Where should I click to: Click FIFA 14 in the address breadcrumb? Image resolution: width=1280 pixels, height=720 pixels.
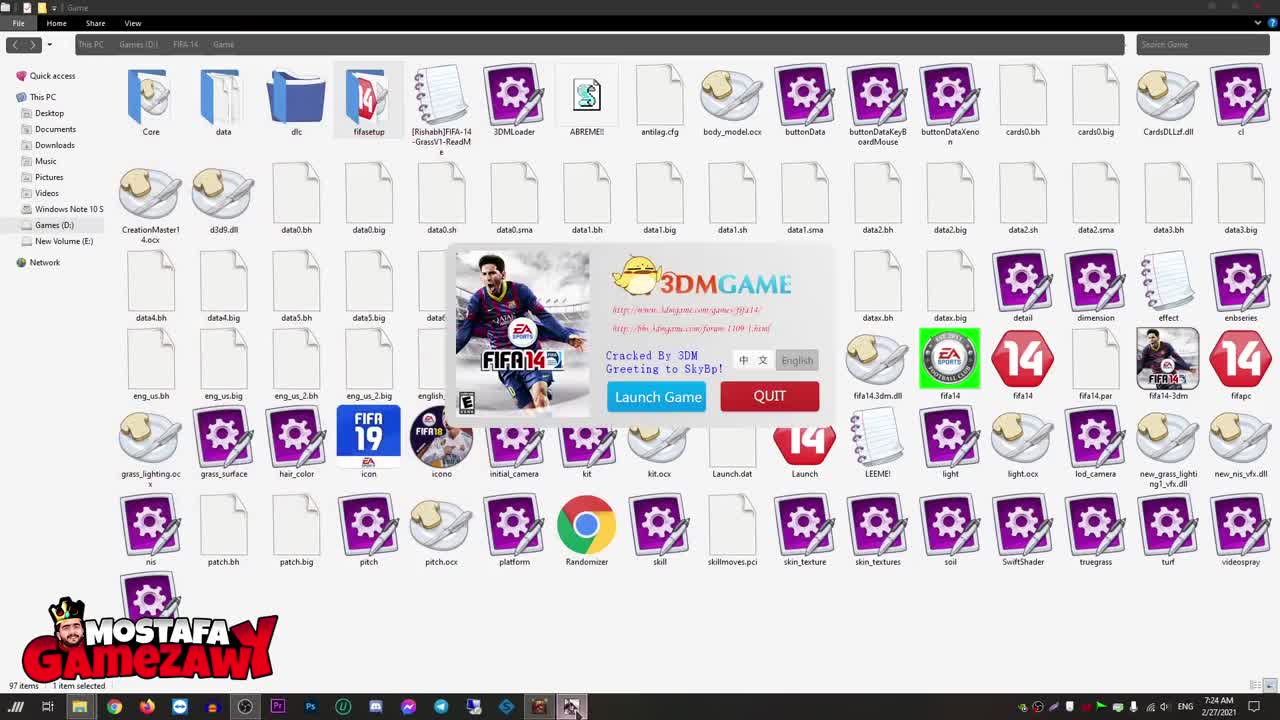pyautogui.click(x=185, y=44)
